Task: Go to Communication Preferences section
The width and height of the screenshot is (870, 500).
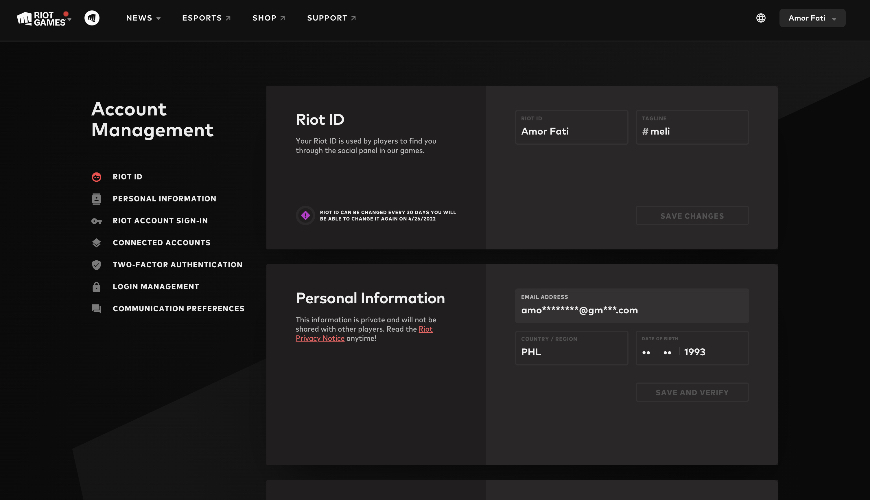Action: [x=178, y=309]
